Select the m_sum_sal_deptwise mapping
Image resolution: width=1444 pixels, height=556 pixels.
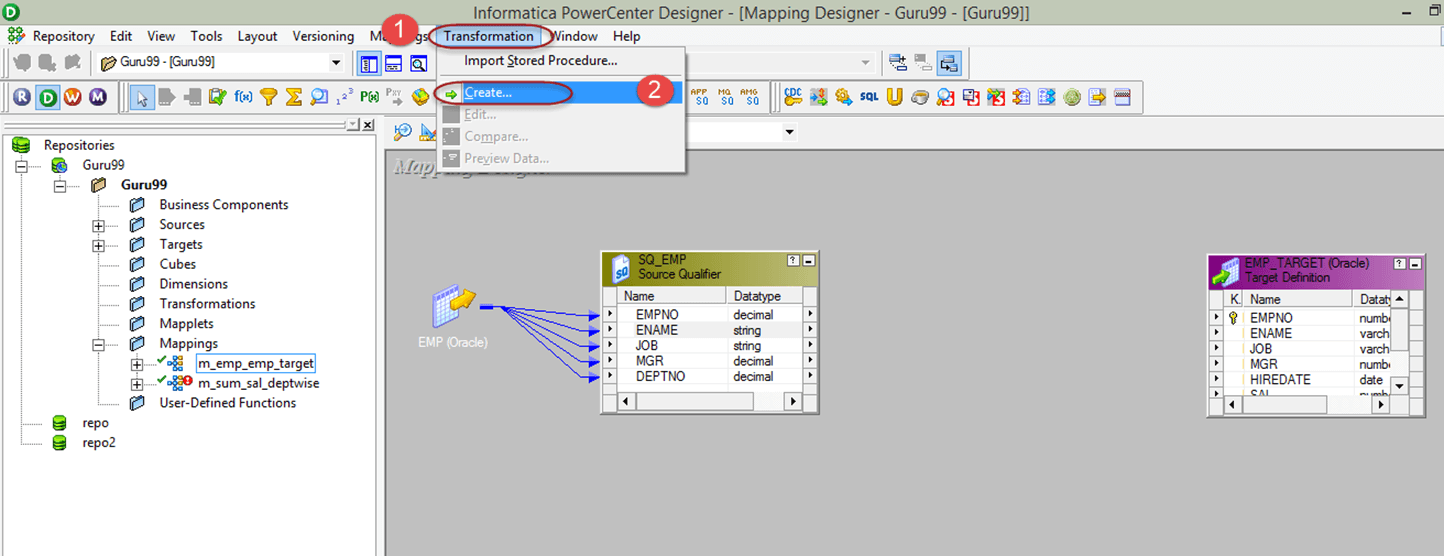pos(258,383)
